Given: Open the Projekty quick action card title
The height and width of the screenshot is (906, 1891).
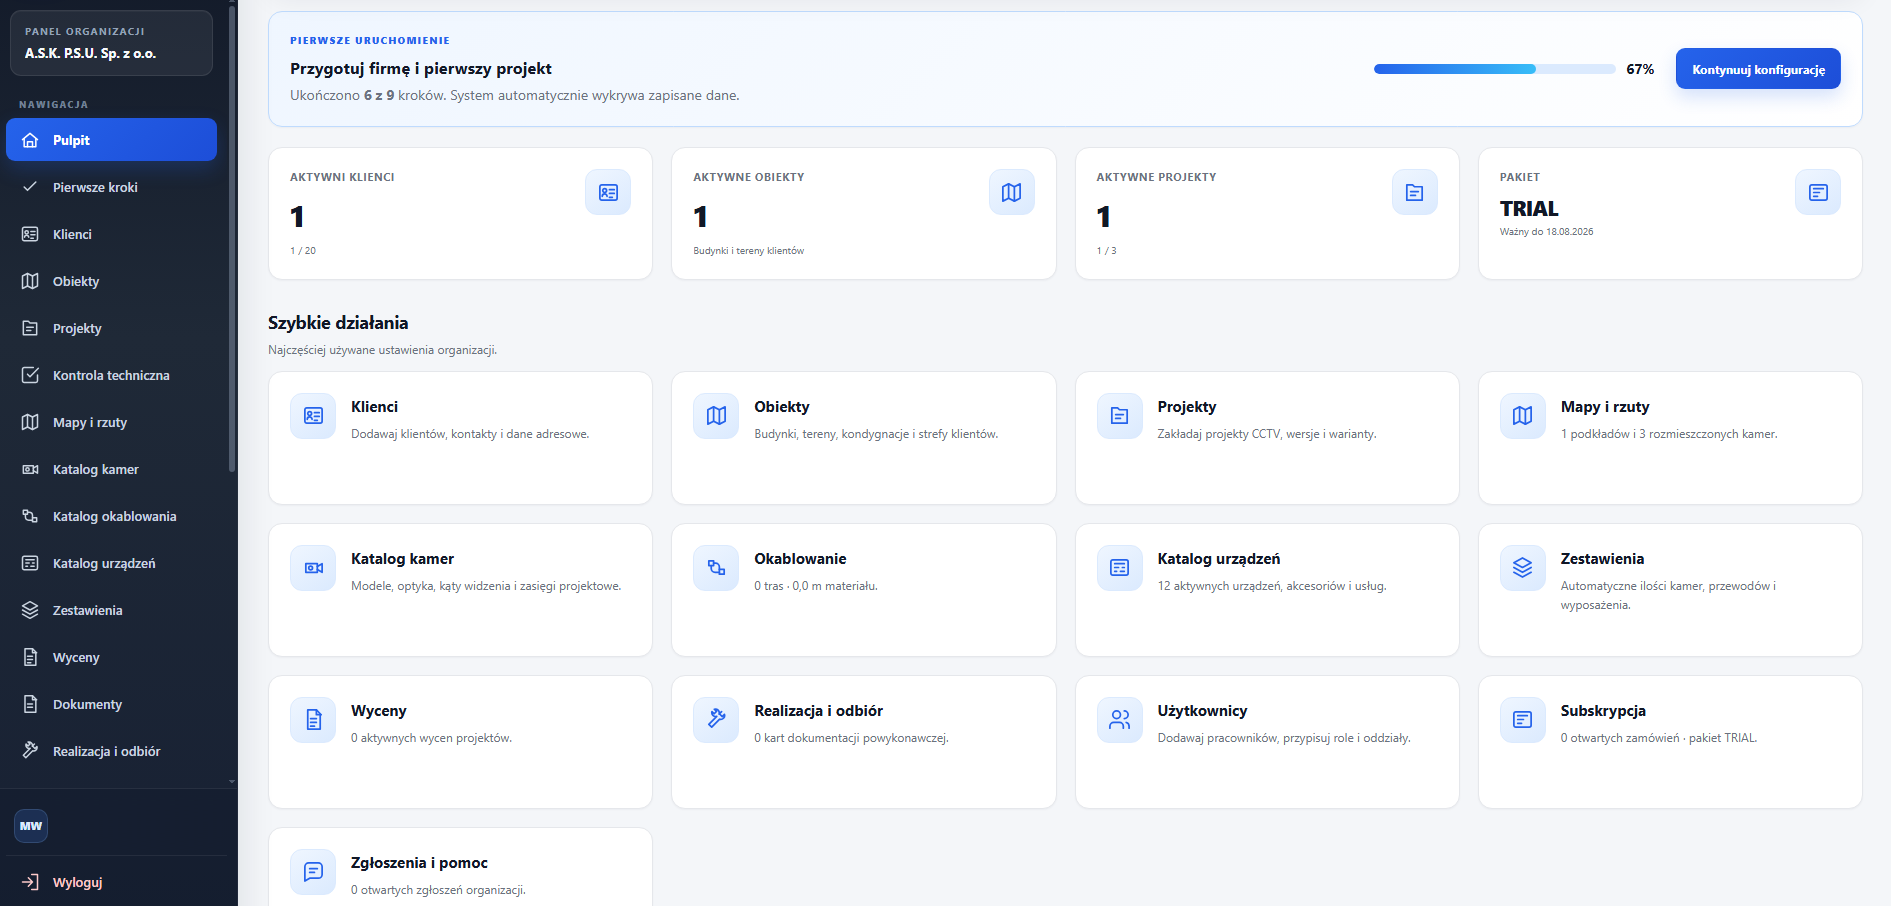Looking at the screenshot, I should (1187, 407).
